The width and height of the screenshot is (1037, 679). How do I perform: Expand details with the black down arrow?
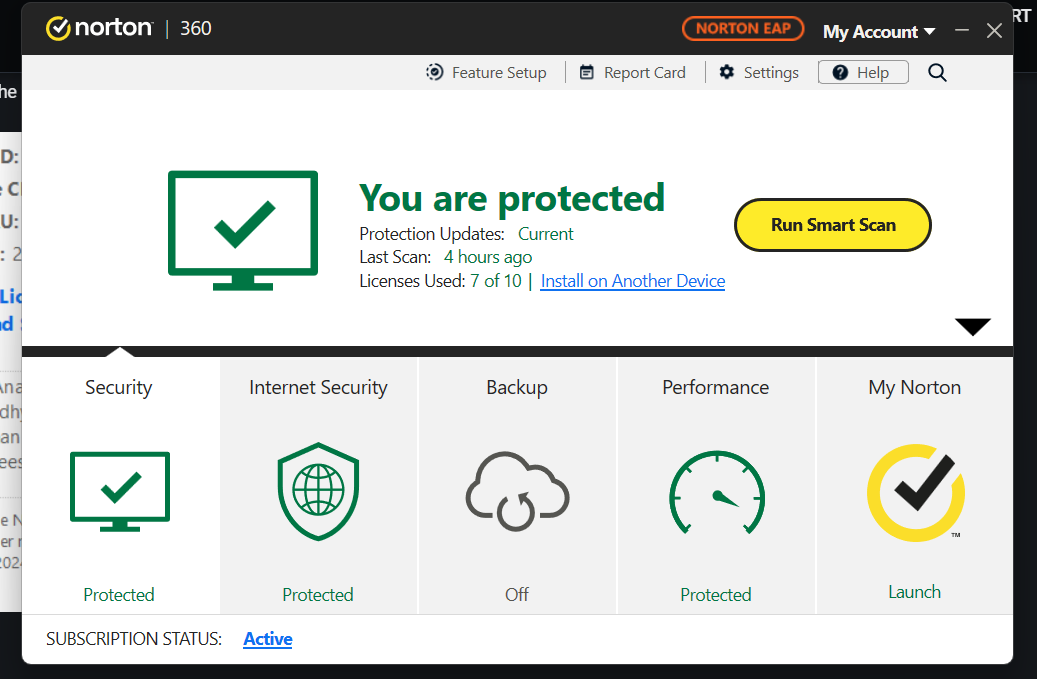(x=972, y=327)
